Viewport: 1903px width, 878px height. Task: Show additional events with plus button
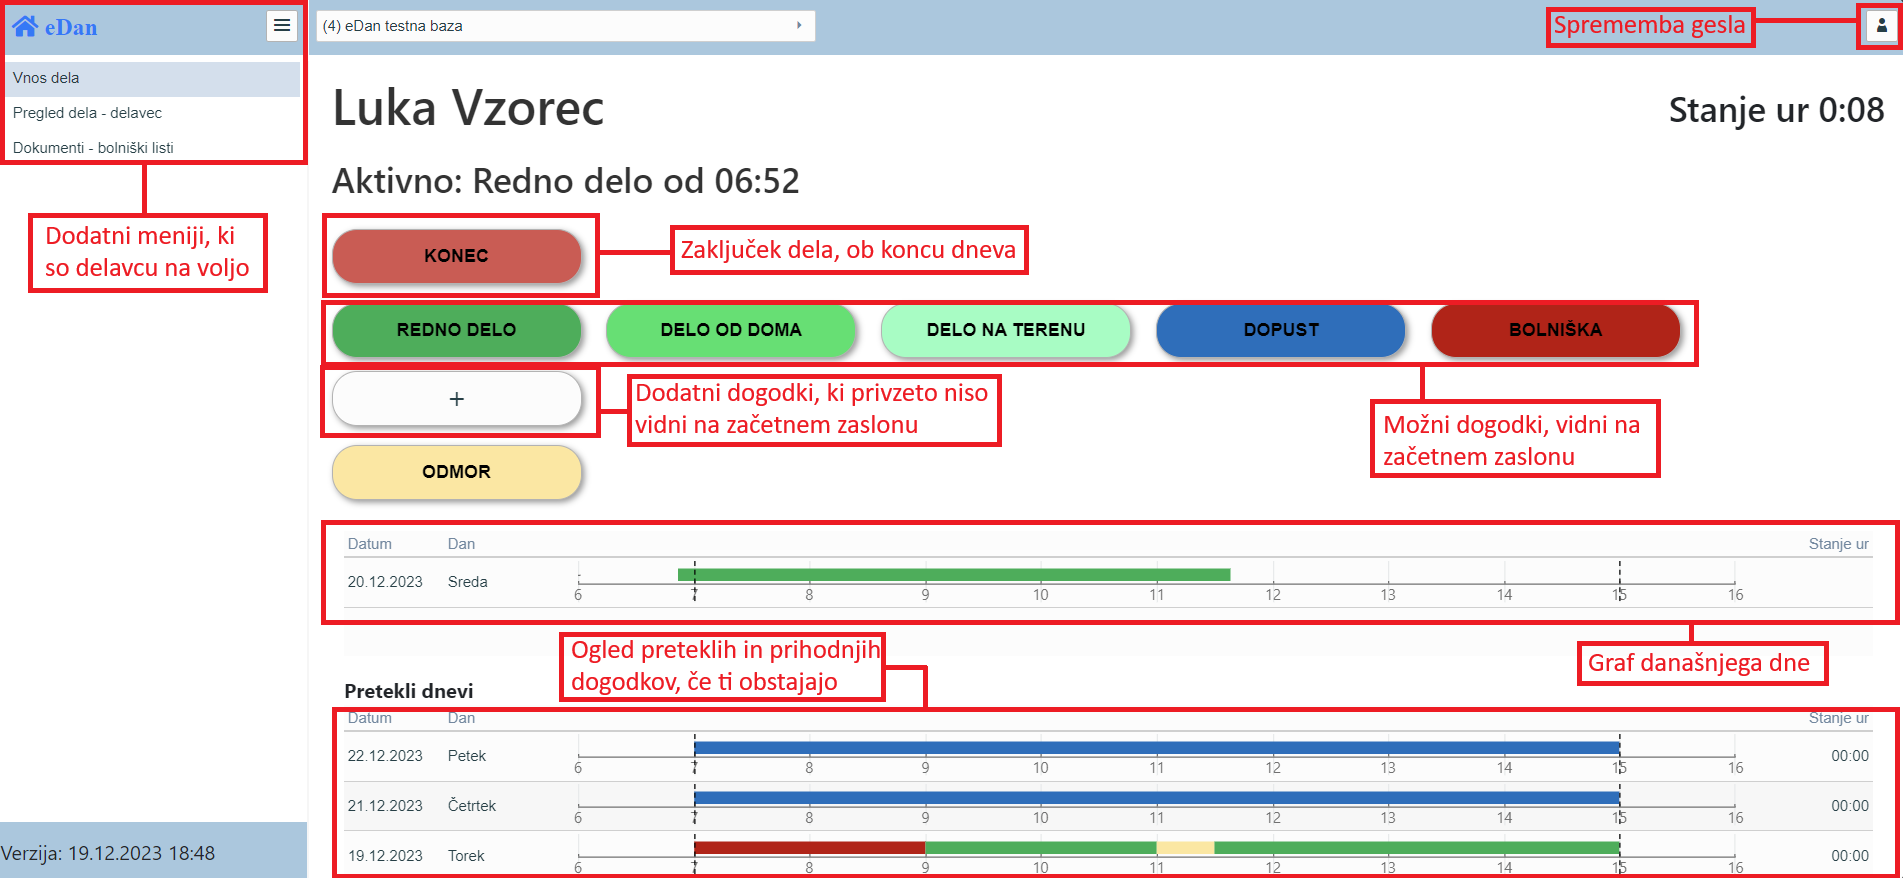pyautogui.click(x=456, y=399)
